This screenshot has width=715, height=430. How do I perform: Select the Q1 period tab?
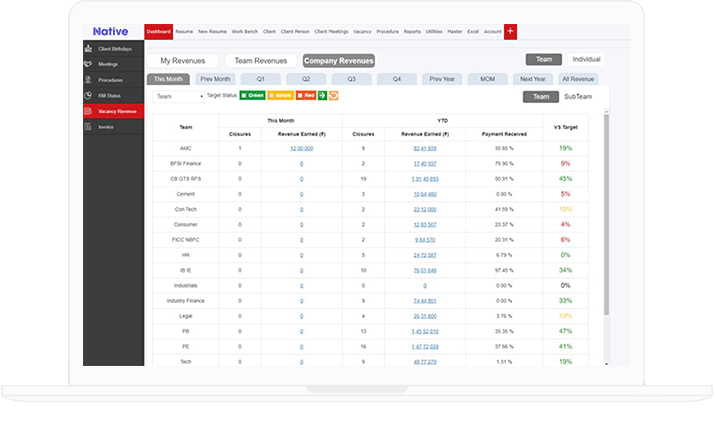[260, 79]
